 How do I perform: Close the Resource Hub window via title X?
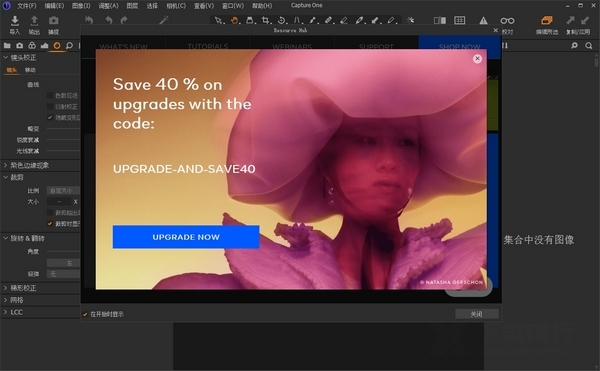(x=496, y=30)
